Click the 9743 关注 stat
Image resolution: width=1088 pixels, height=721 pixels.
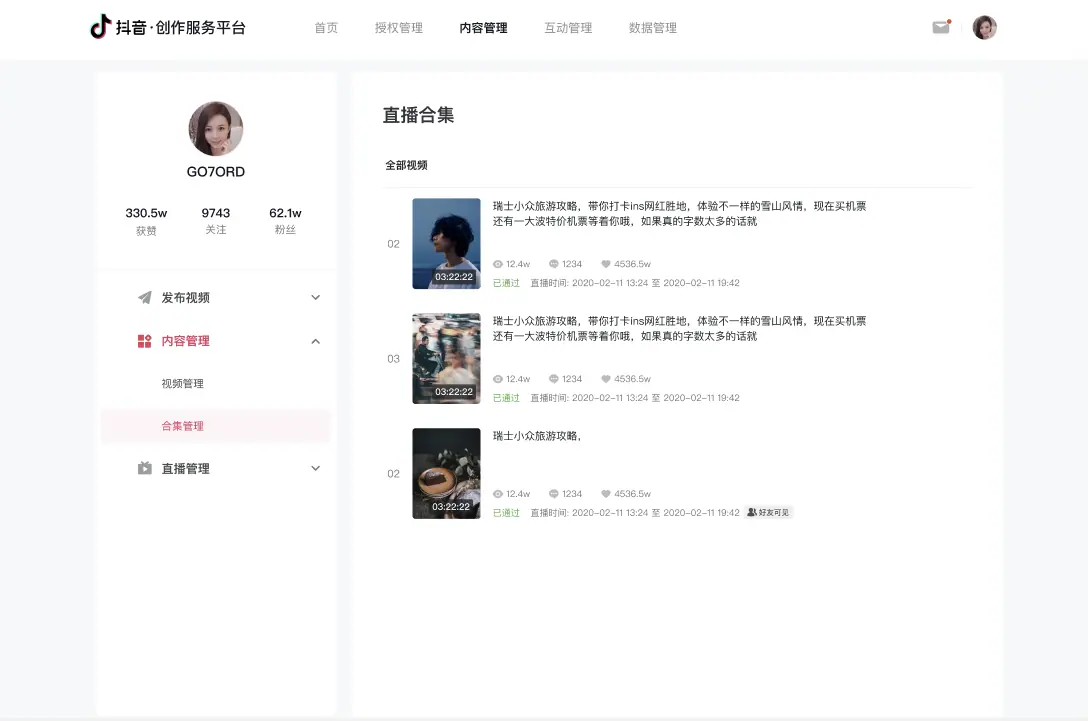click(216, 221)
